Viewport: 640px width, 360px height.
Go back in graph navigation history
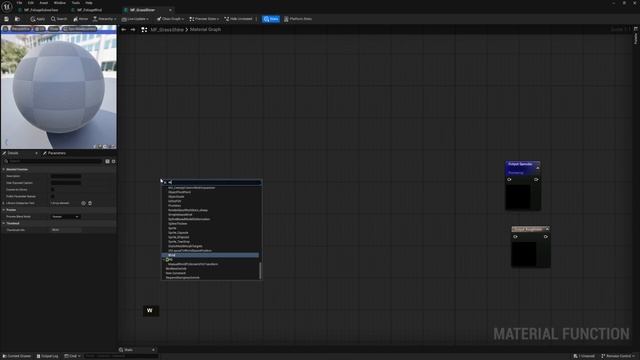click(x=124, y=29)
